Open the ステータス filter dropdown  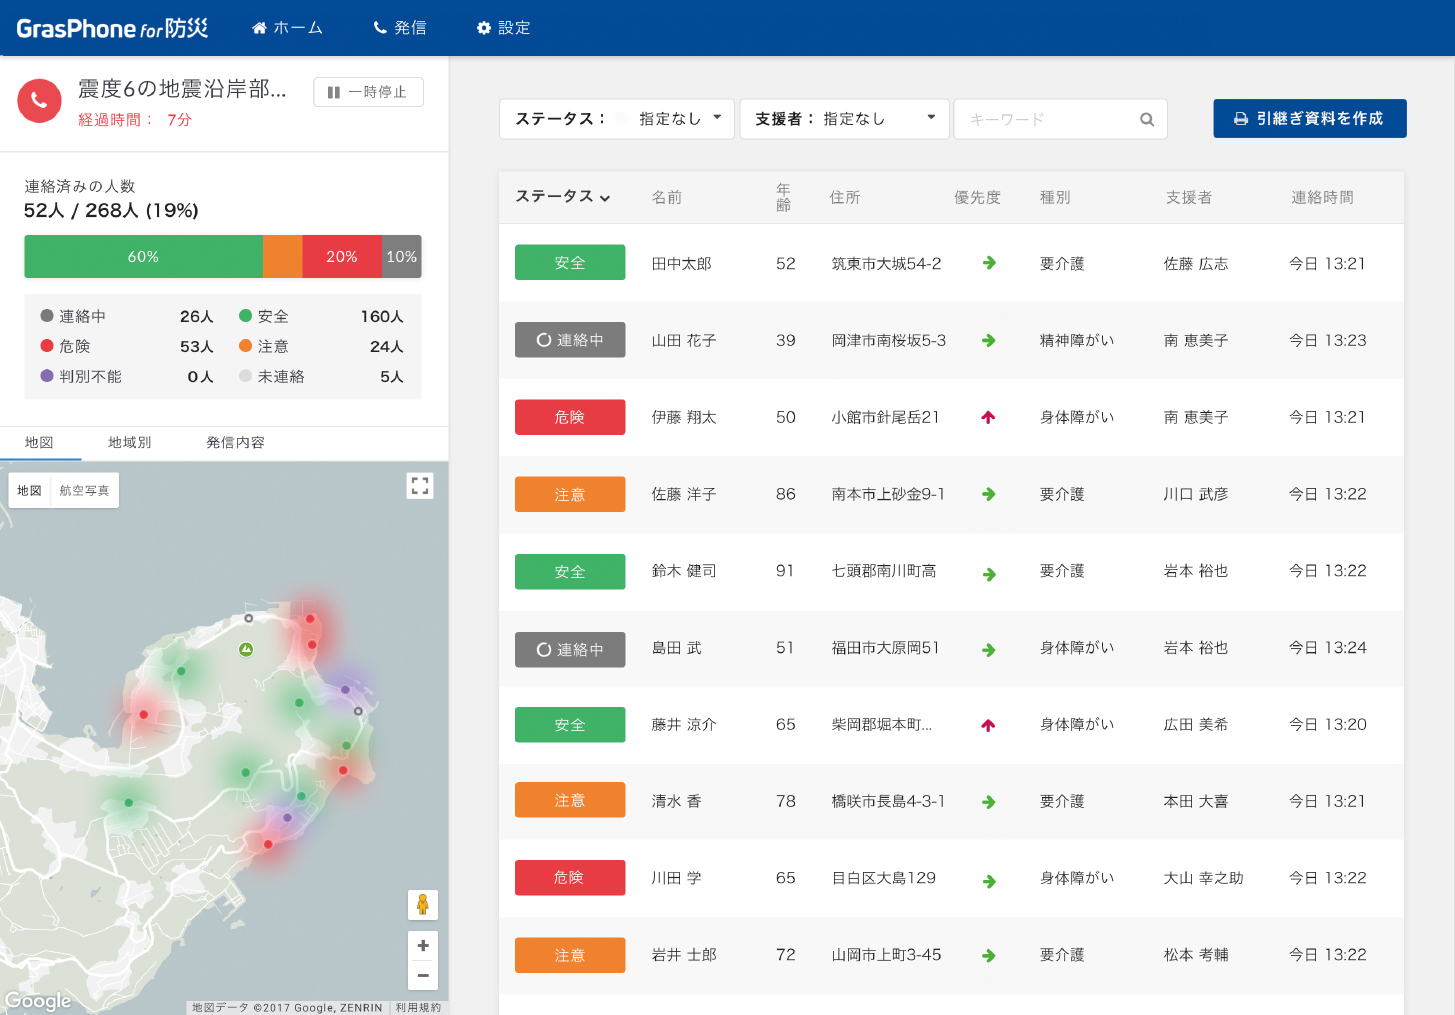(x=616, y=119)
